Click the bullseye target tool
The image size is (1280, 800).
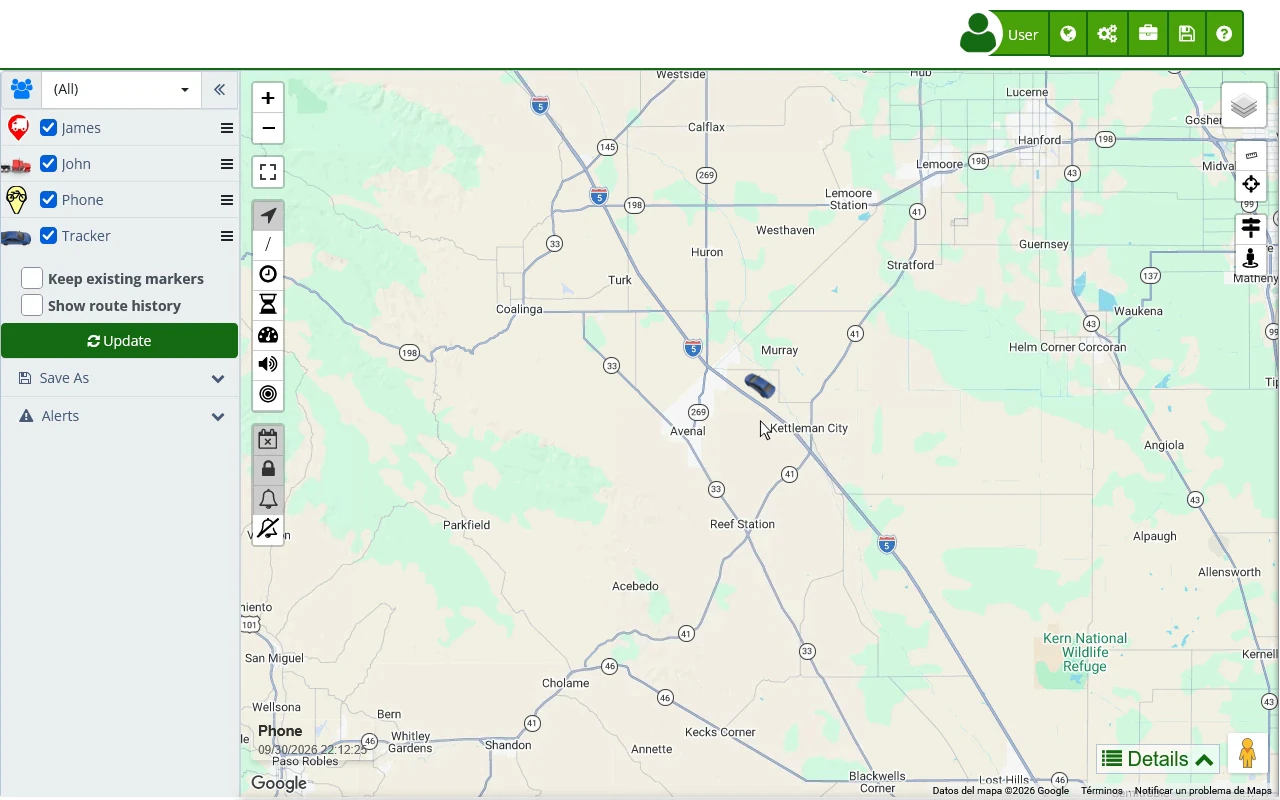pyautogui.click(x=268, y=394)
